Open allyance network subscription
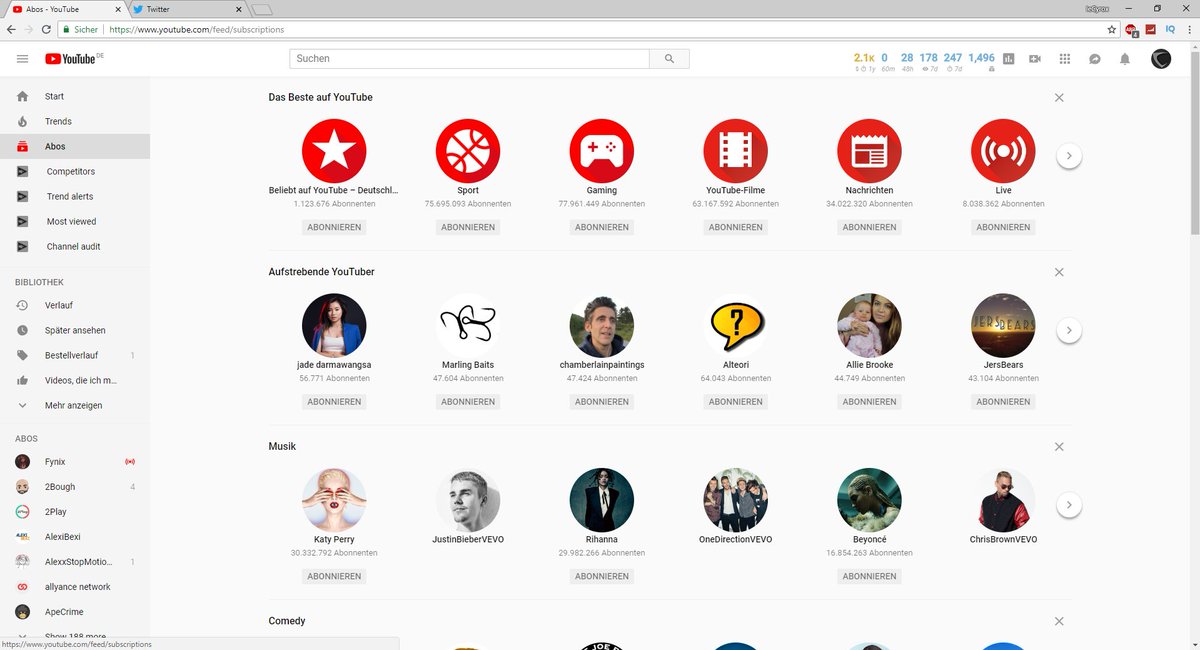 click(x=75, y=587)
